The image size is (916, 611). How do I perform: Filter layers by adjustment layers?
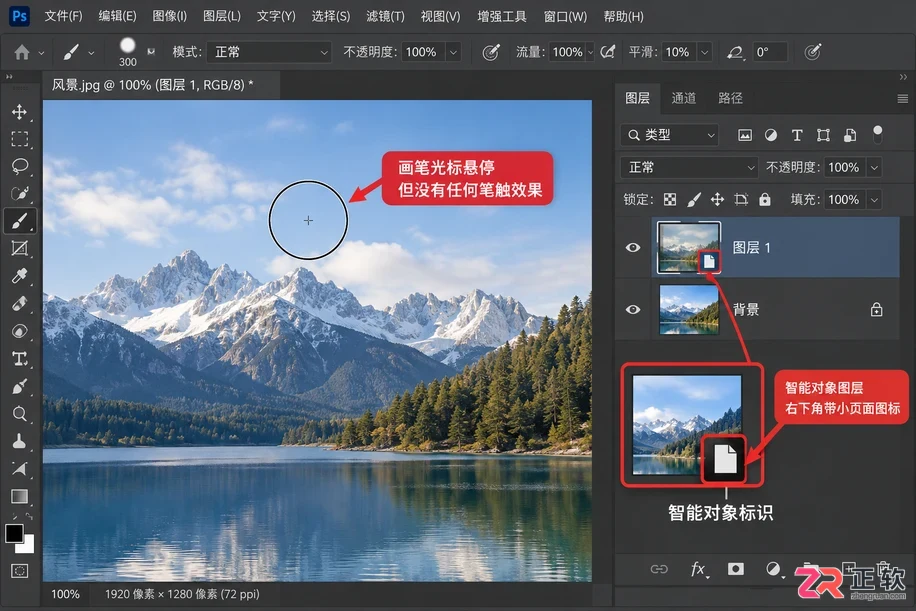coord(771,136)
